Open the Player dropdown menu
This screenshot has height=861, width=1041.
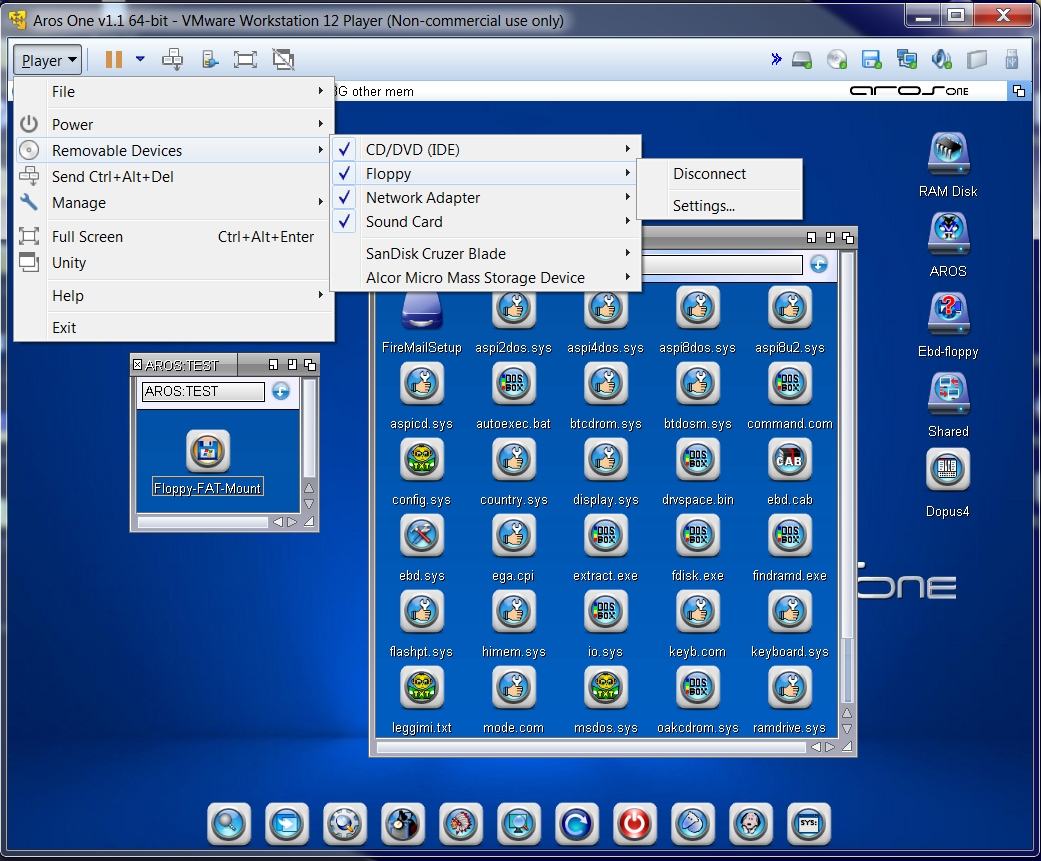(x=48, y=60)
